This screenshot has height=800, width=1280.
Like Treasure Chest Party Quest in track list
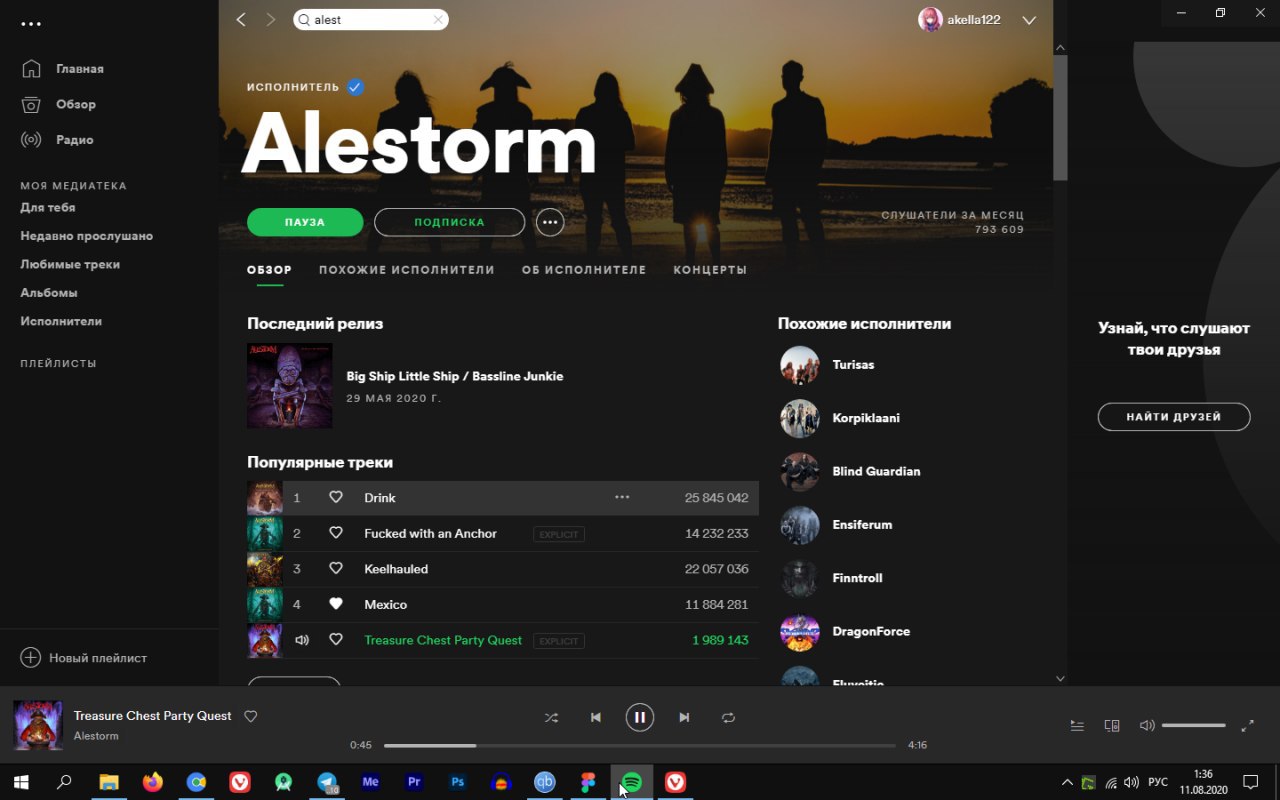[x=336, y=640]
